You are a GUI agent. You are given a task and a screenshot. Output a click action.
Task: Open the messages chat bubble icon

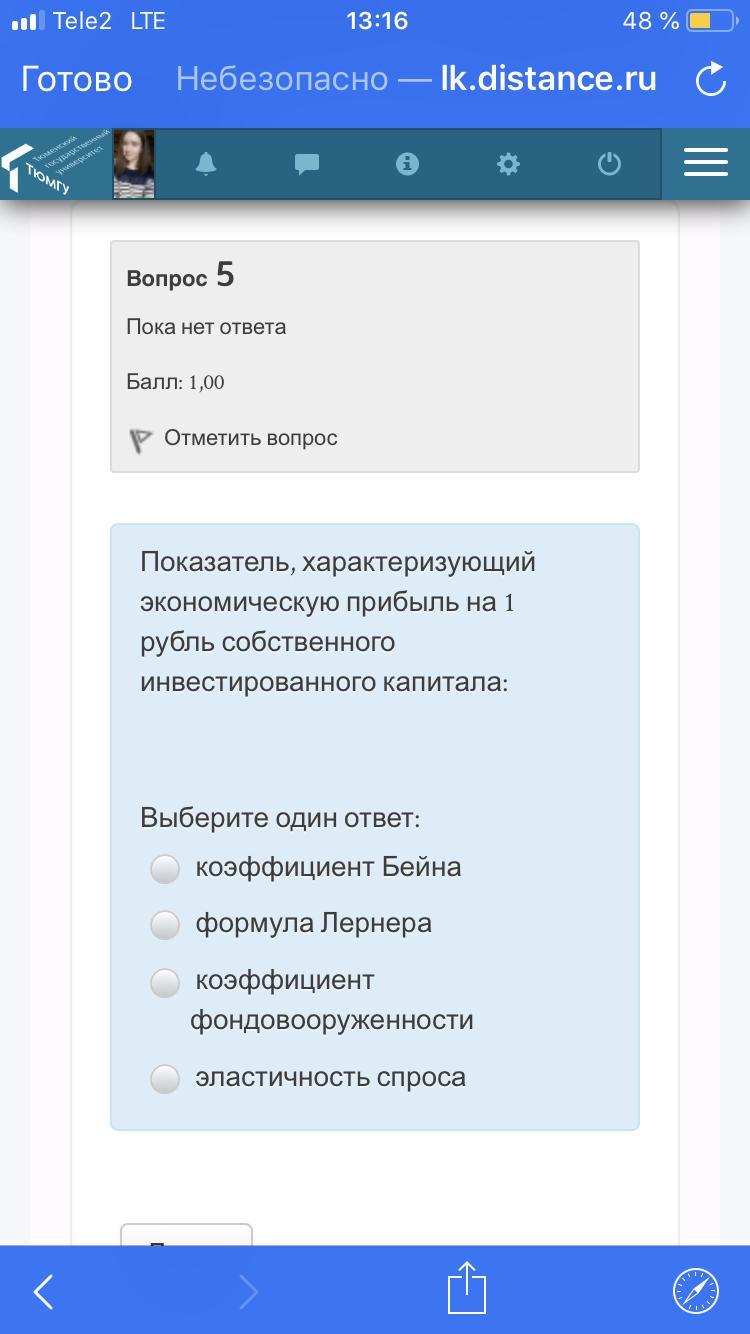[x=307, y=164]
